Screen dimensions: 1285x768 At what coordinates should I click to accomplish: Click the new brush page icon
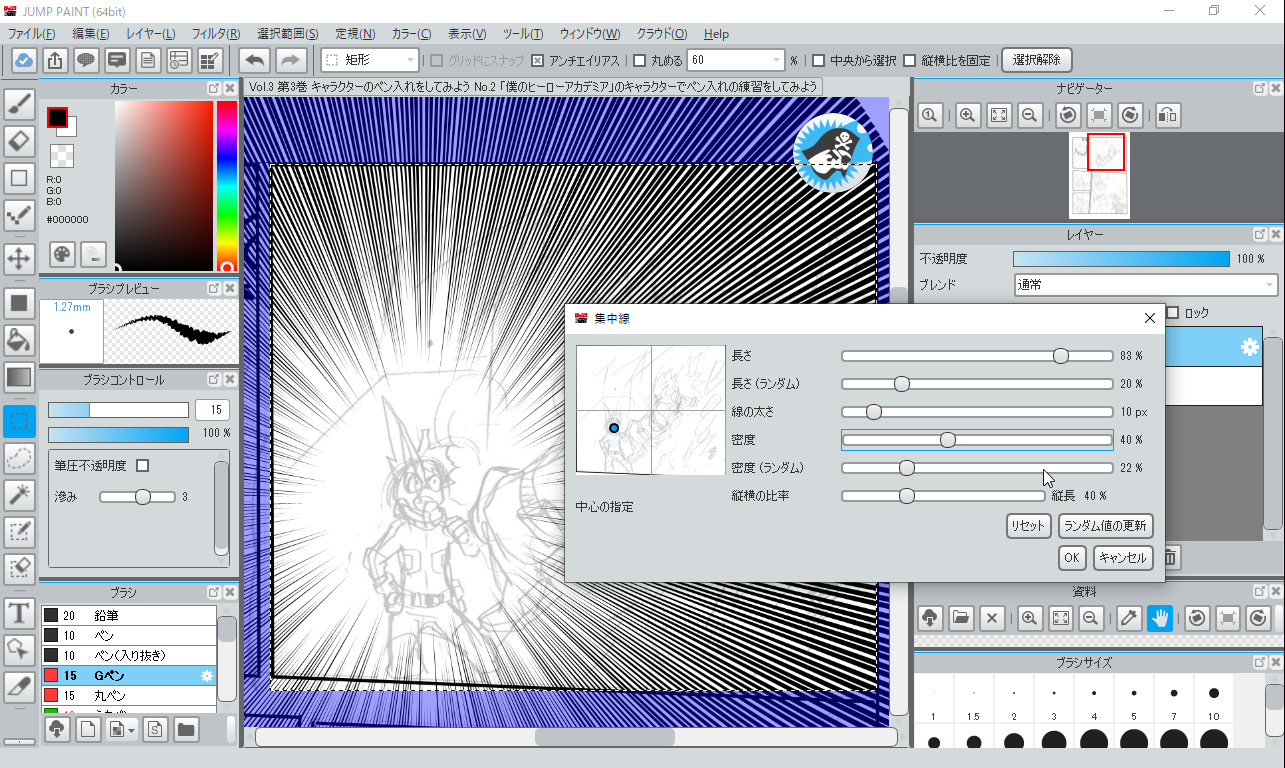point(88,729)
